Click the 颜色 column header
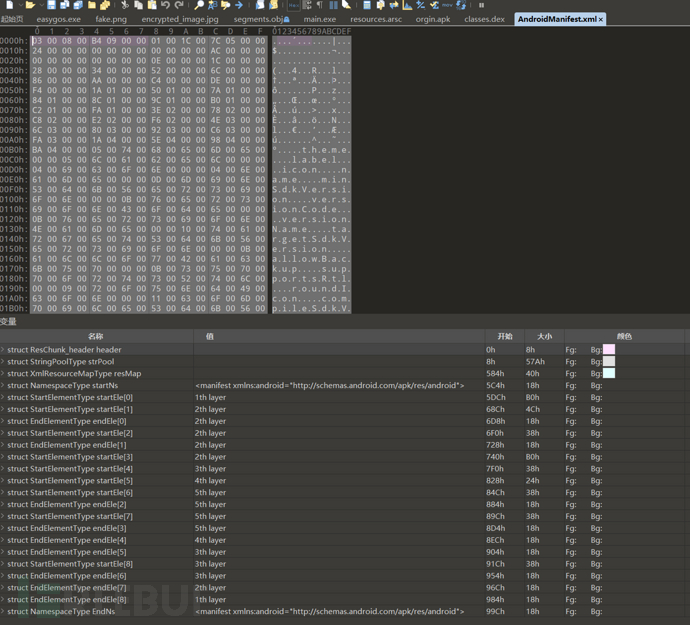690x625 pixels. (624, 336)
